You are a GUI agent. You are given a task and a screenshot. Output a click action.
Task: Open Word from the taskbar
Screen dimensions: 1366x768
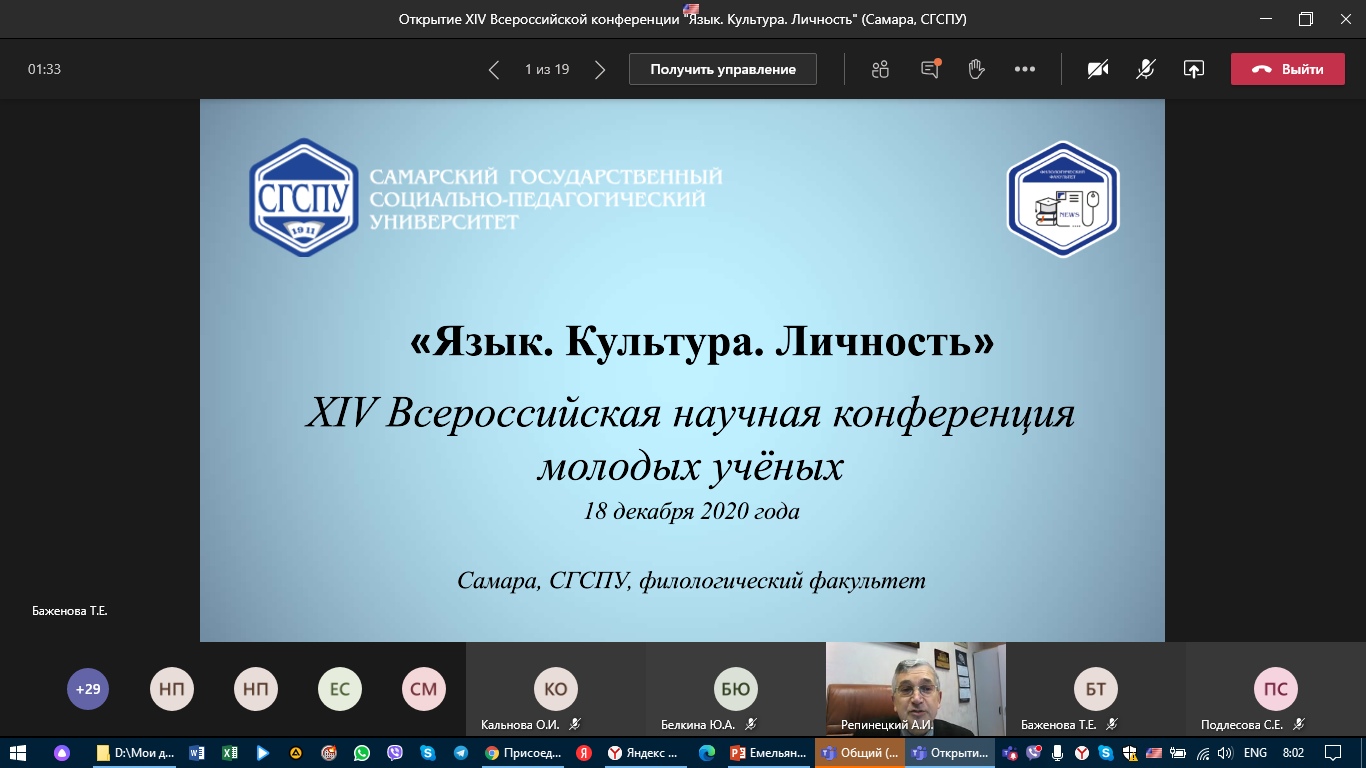click(196, 753)
